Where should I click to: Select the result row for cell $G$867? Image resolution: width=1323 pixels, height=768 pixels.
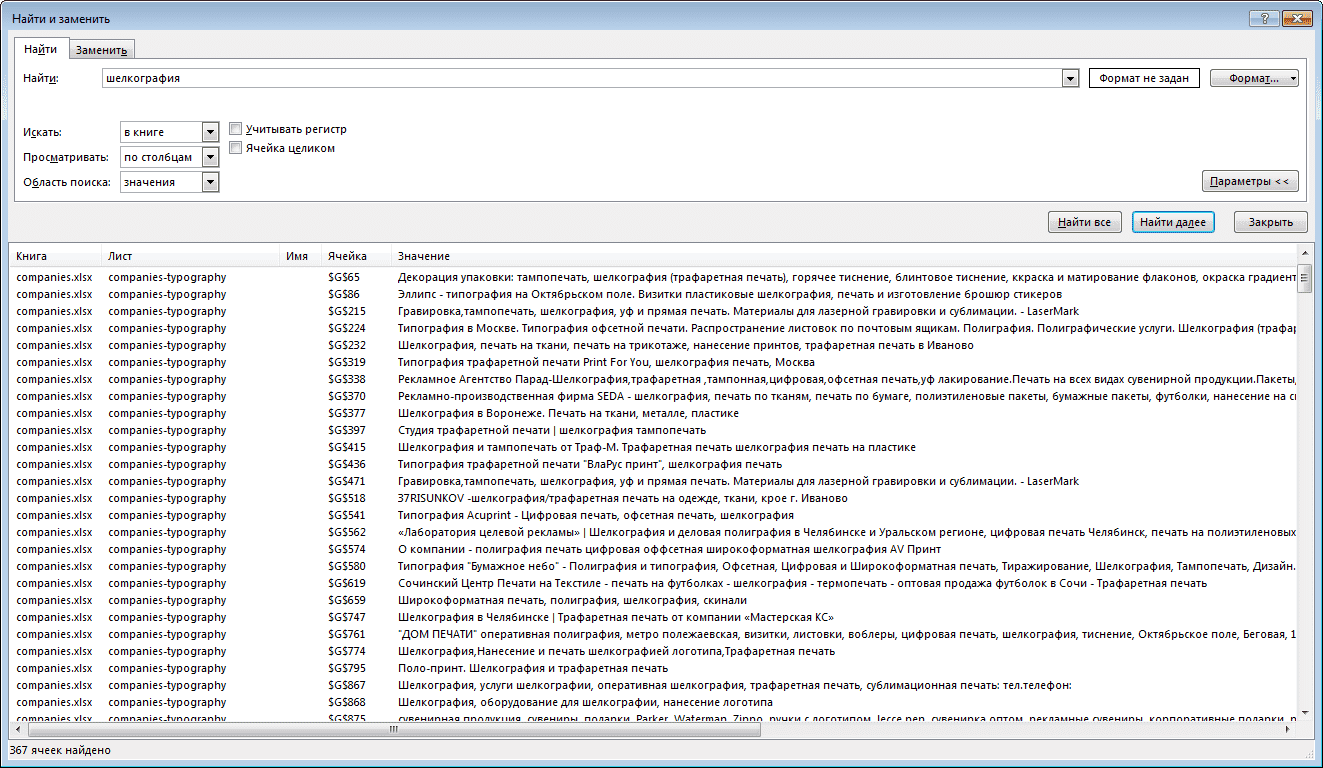(653, 685)
